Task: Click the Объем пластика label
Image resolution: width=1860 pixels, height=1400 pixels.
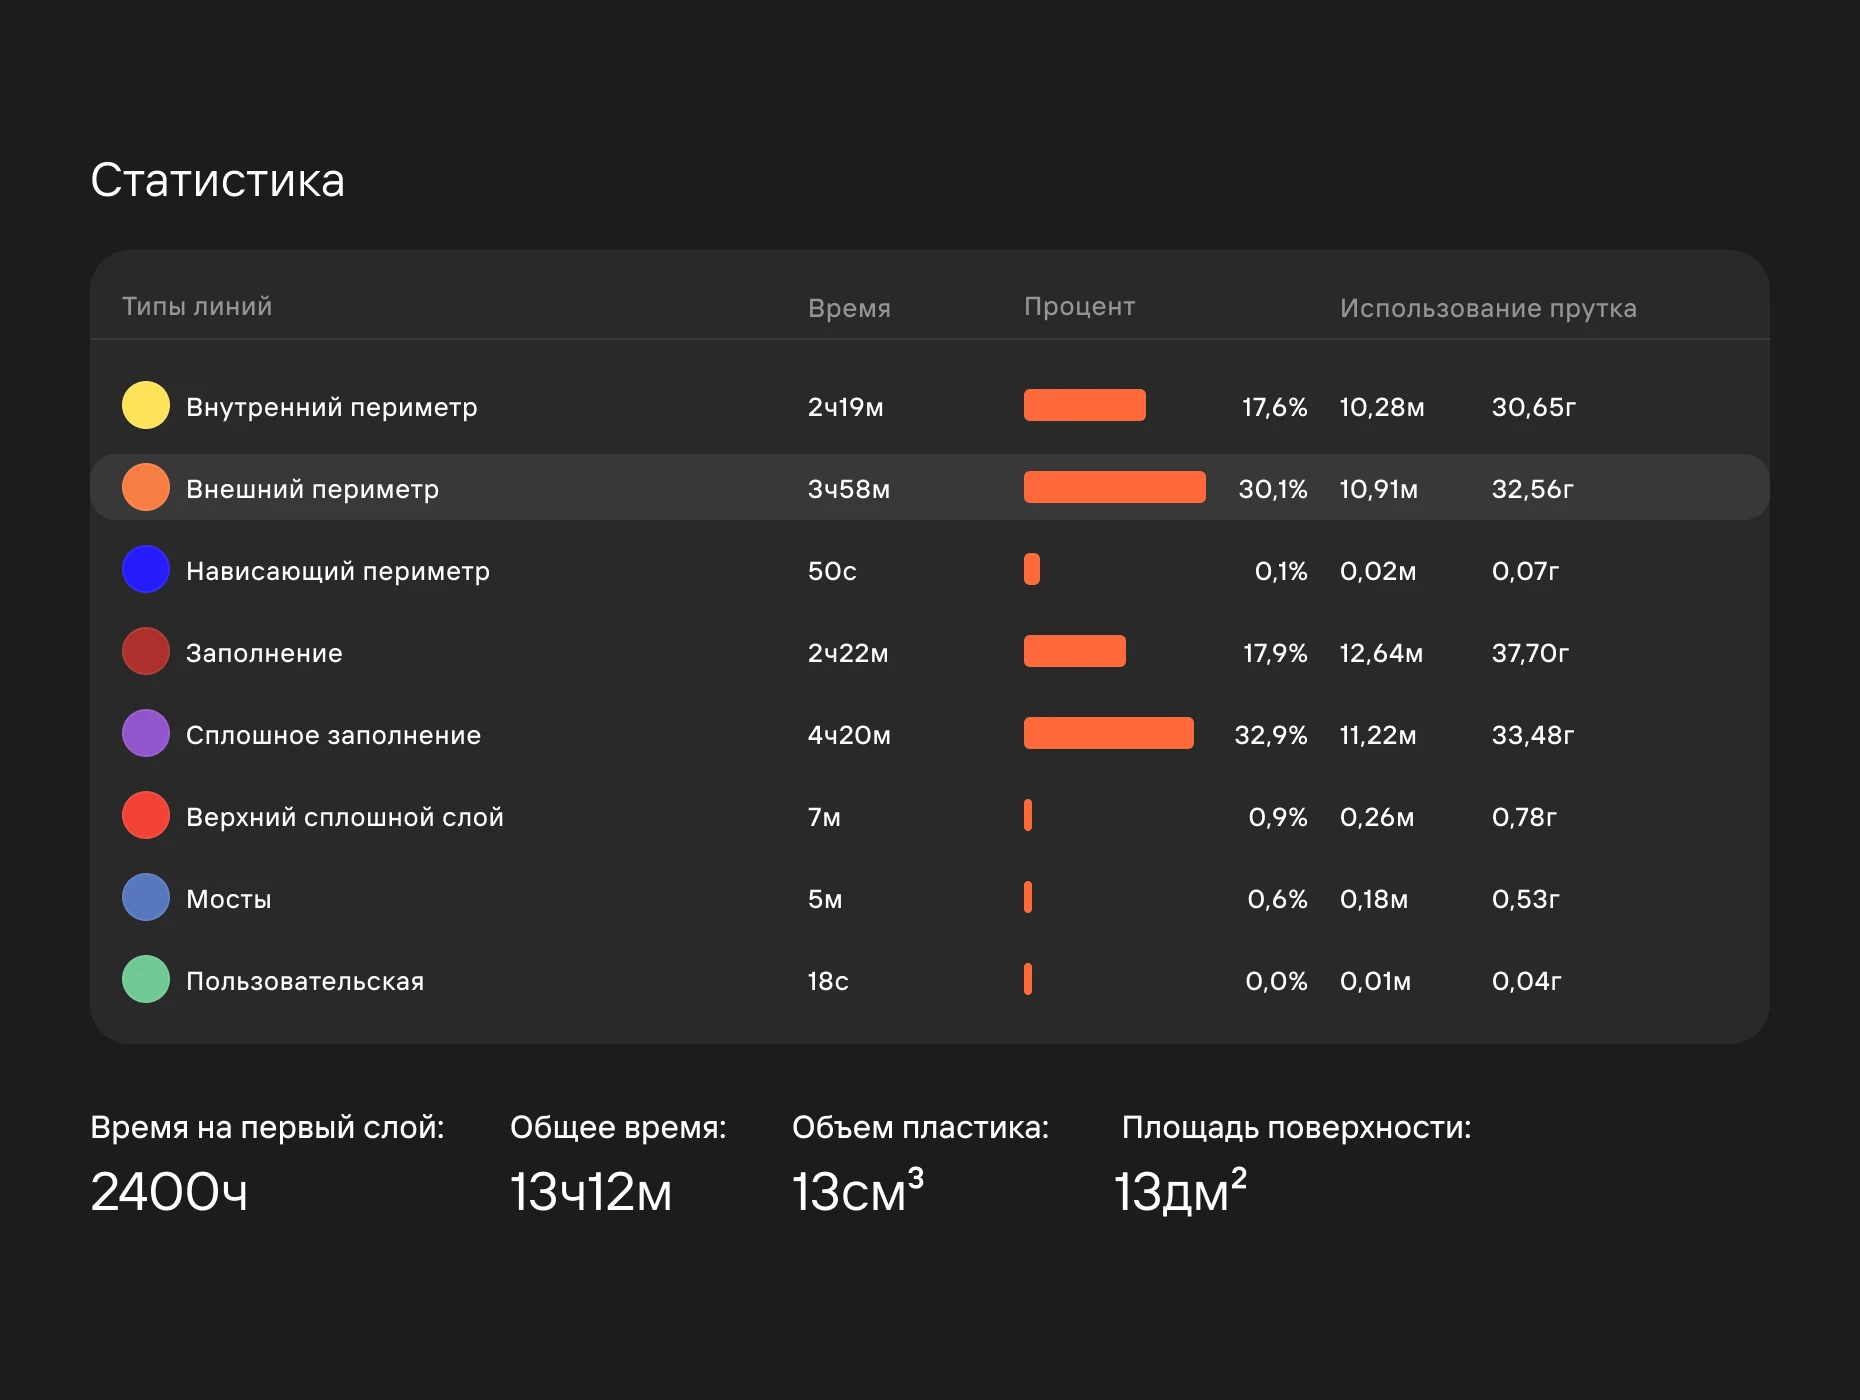Action: pyautogui.click(x=920, y=1127)
